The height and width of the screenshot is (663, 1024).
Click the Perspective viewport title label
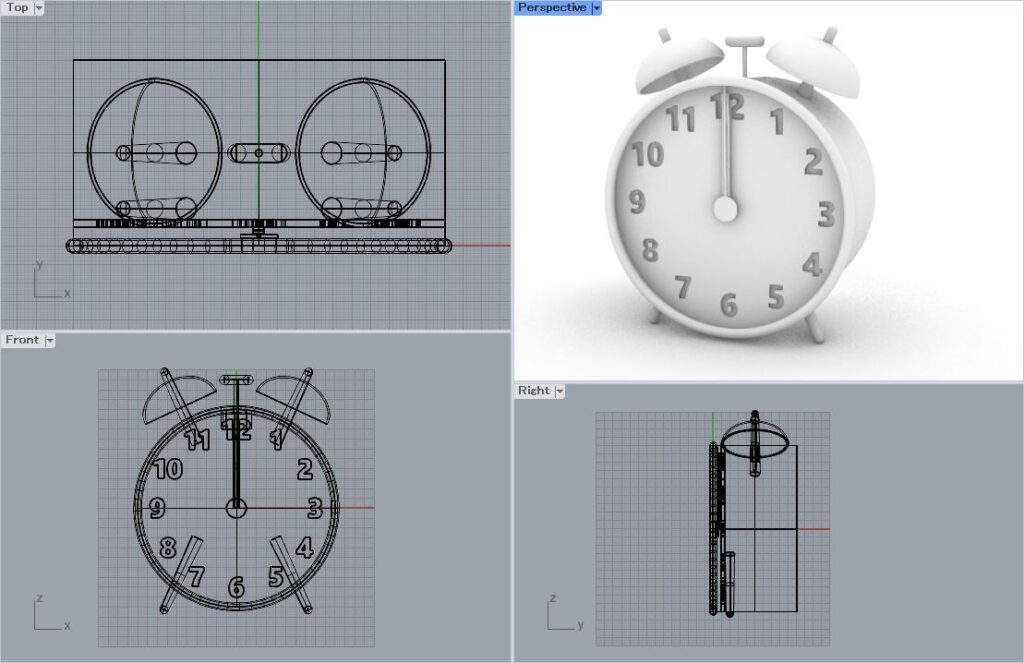tap(551, 8)
